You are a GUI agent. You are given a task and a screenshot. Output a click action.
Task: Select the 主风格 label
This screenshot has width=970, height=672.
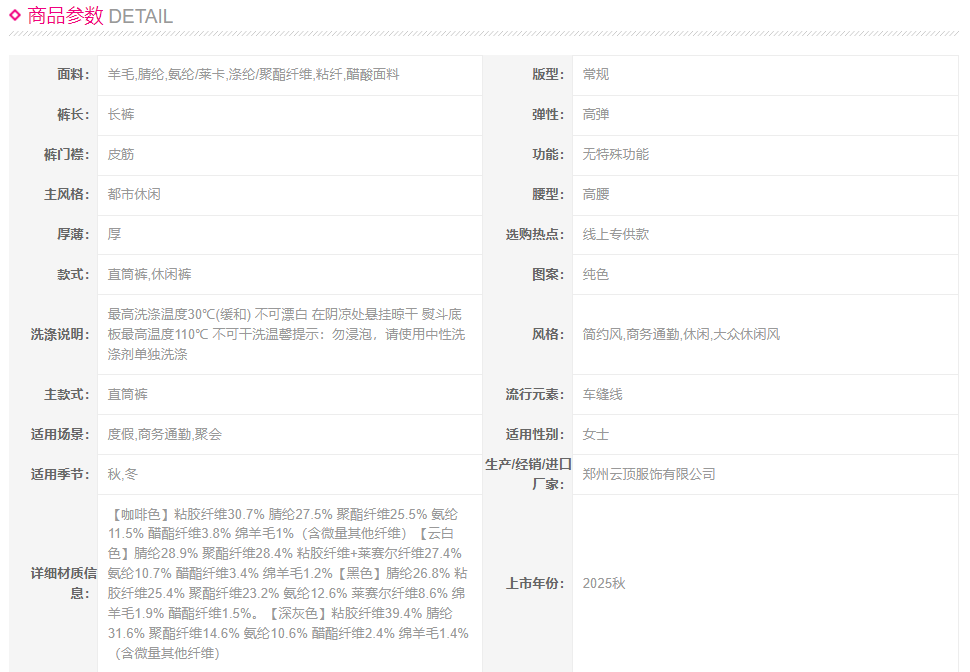(x=66, y=195)
